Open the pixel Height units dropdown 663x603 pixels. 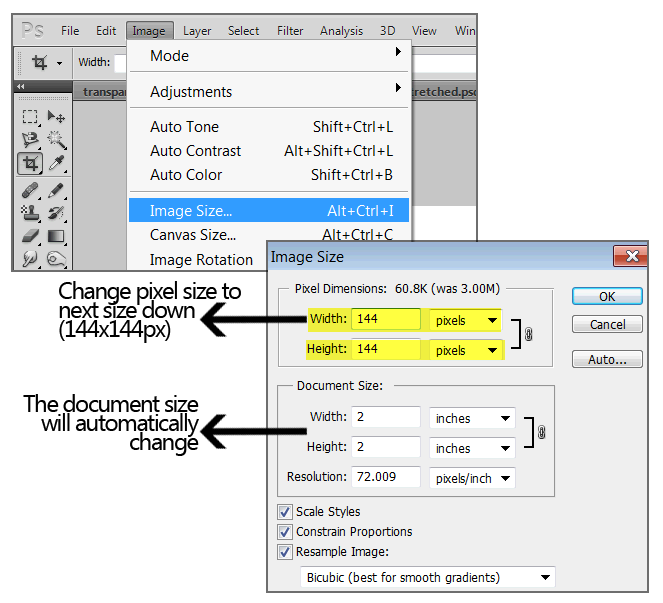(465, 350)
